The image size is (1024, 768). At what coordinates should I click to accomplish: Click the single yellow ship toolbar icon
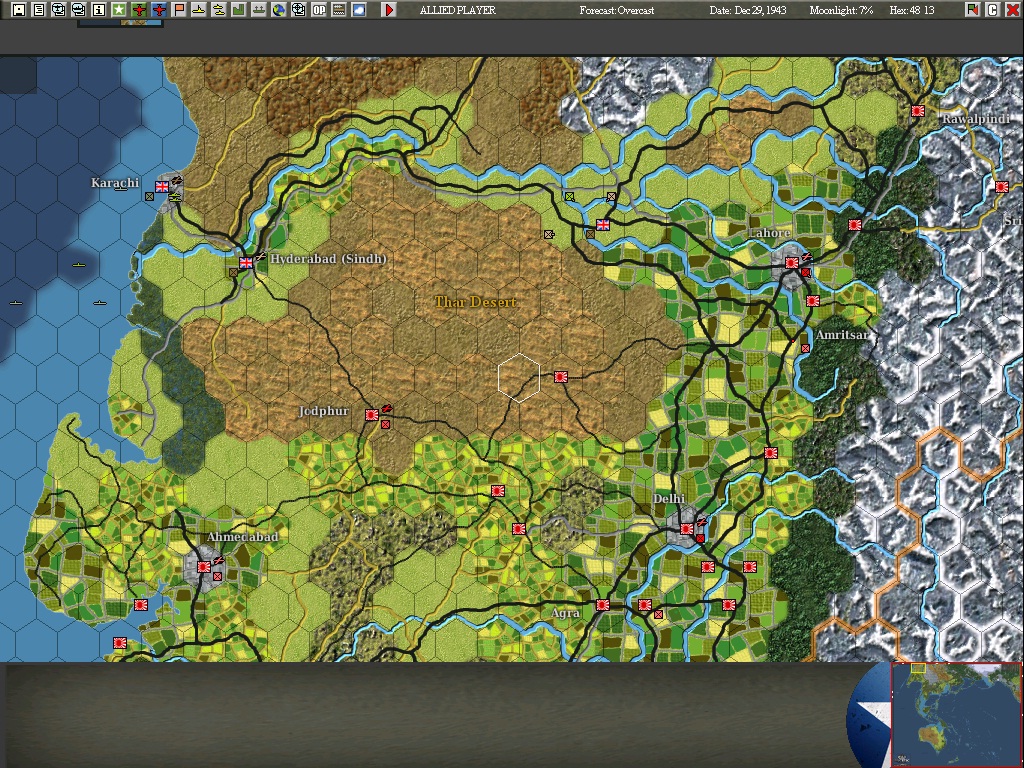point(199,10)
